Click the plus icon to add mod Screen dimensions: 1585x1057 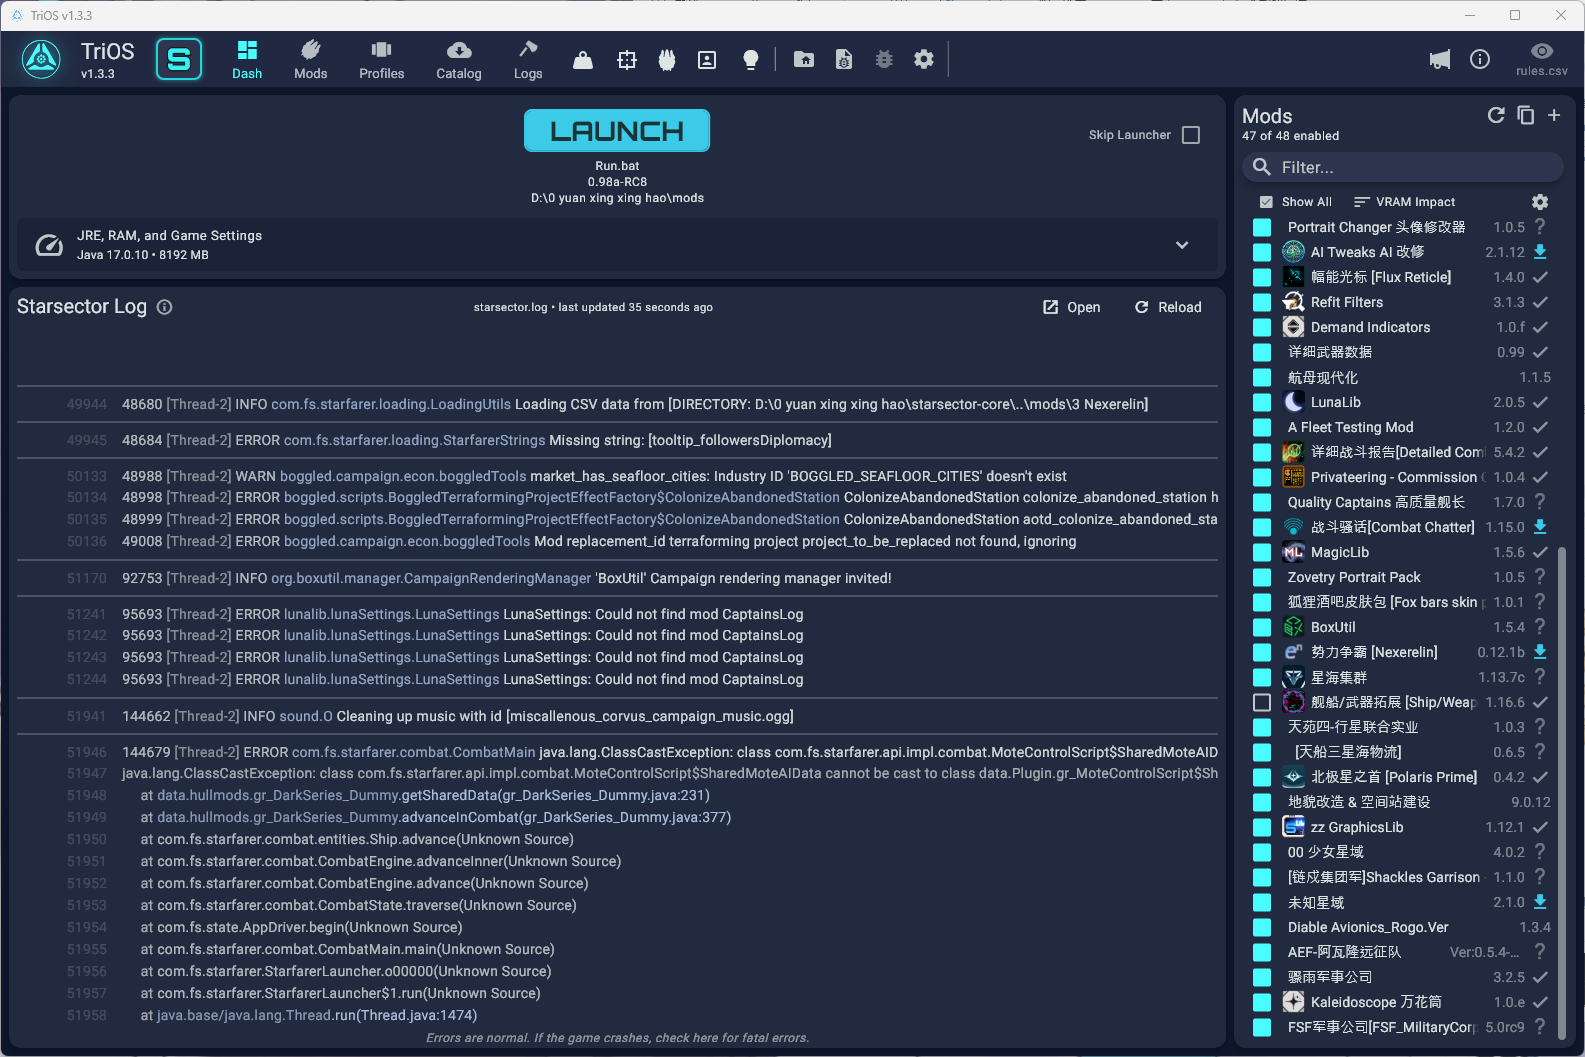point(1554,115)
